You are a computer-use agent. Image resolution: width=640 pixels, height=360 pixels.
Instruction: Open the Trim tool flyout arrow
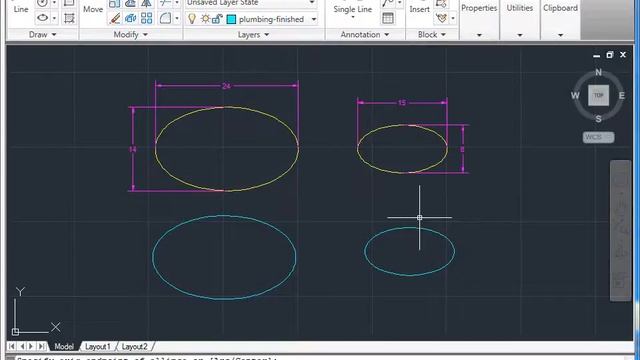pos(177,3)
